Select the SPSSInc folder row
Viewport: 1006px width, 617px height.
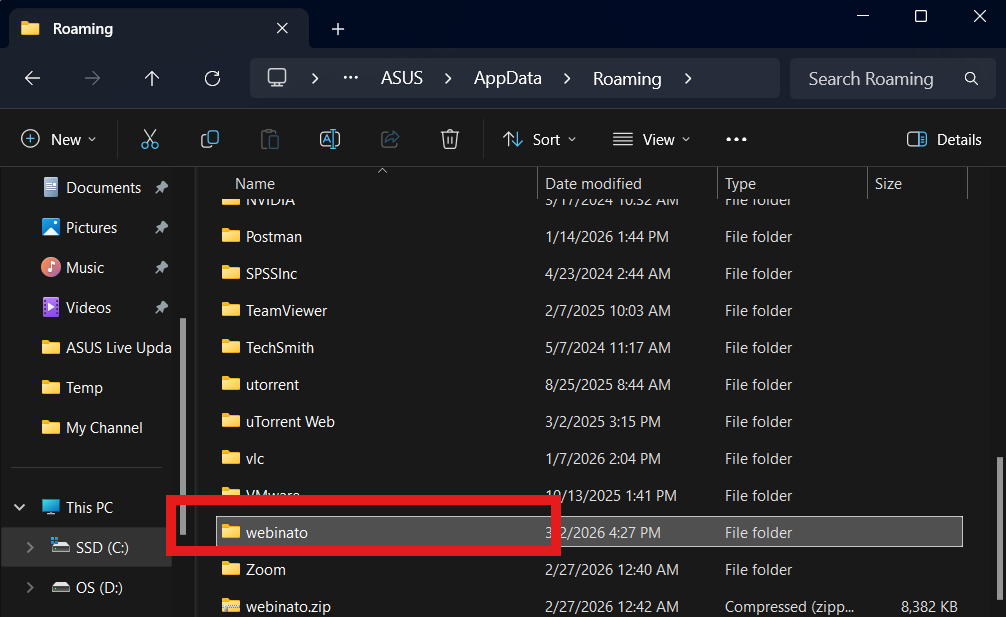(x=589, y=273)
